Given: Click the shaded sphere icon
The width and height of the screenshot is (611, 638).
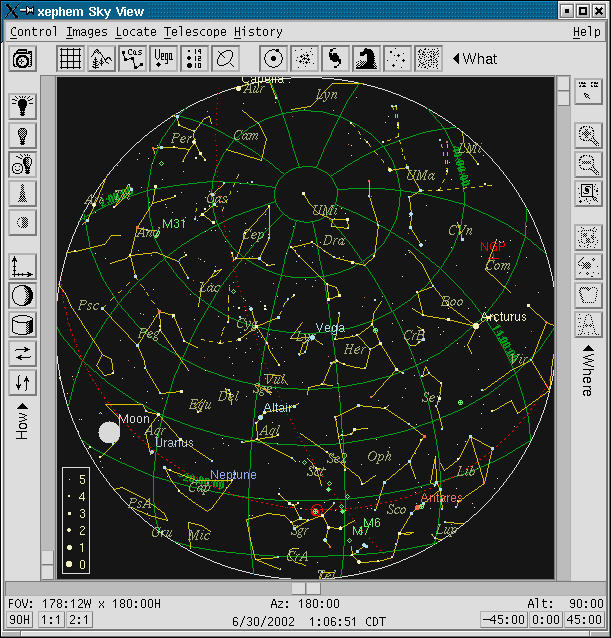Looking at the screenshot, I should 22,296.
